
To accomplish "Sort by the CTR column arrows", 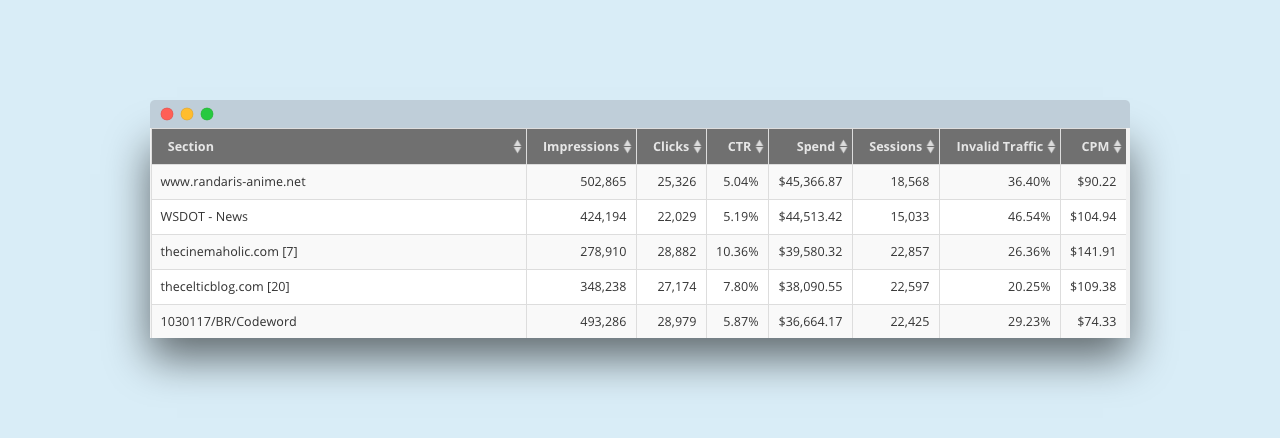I will (759, 147).
